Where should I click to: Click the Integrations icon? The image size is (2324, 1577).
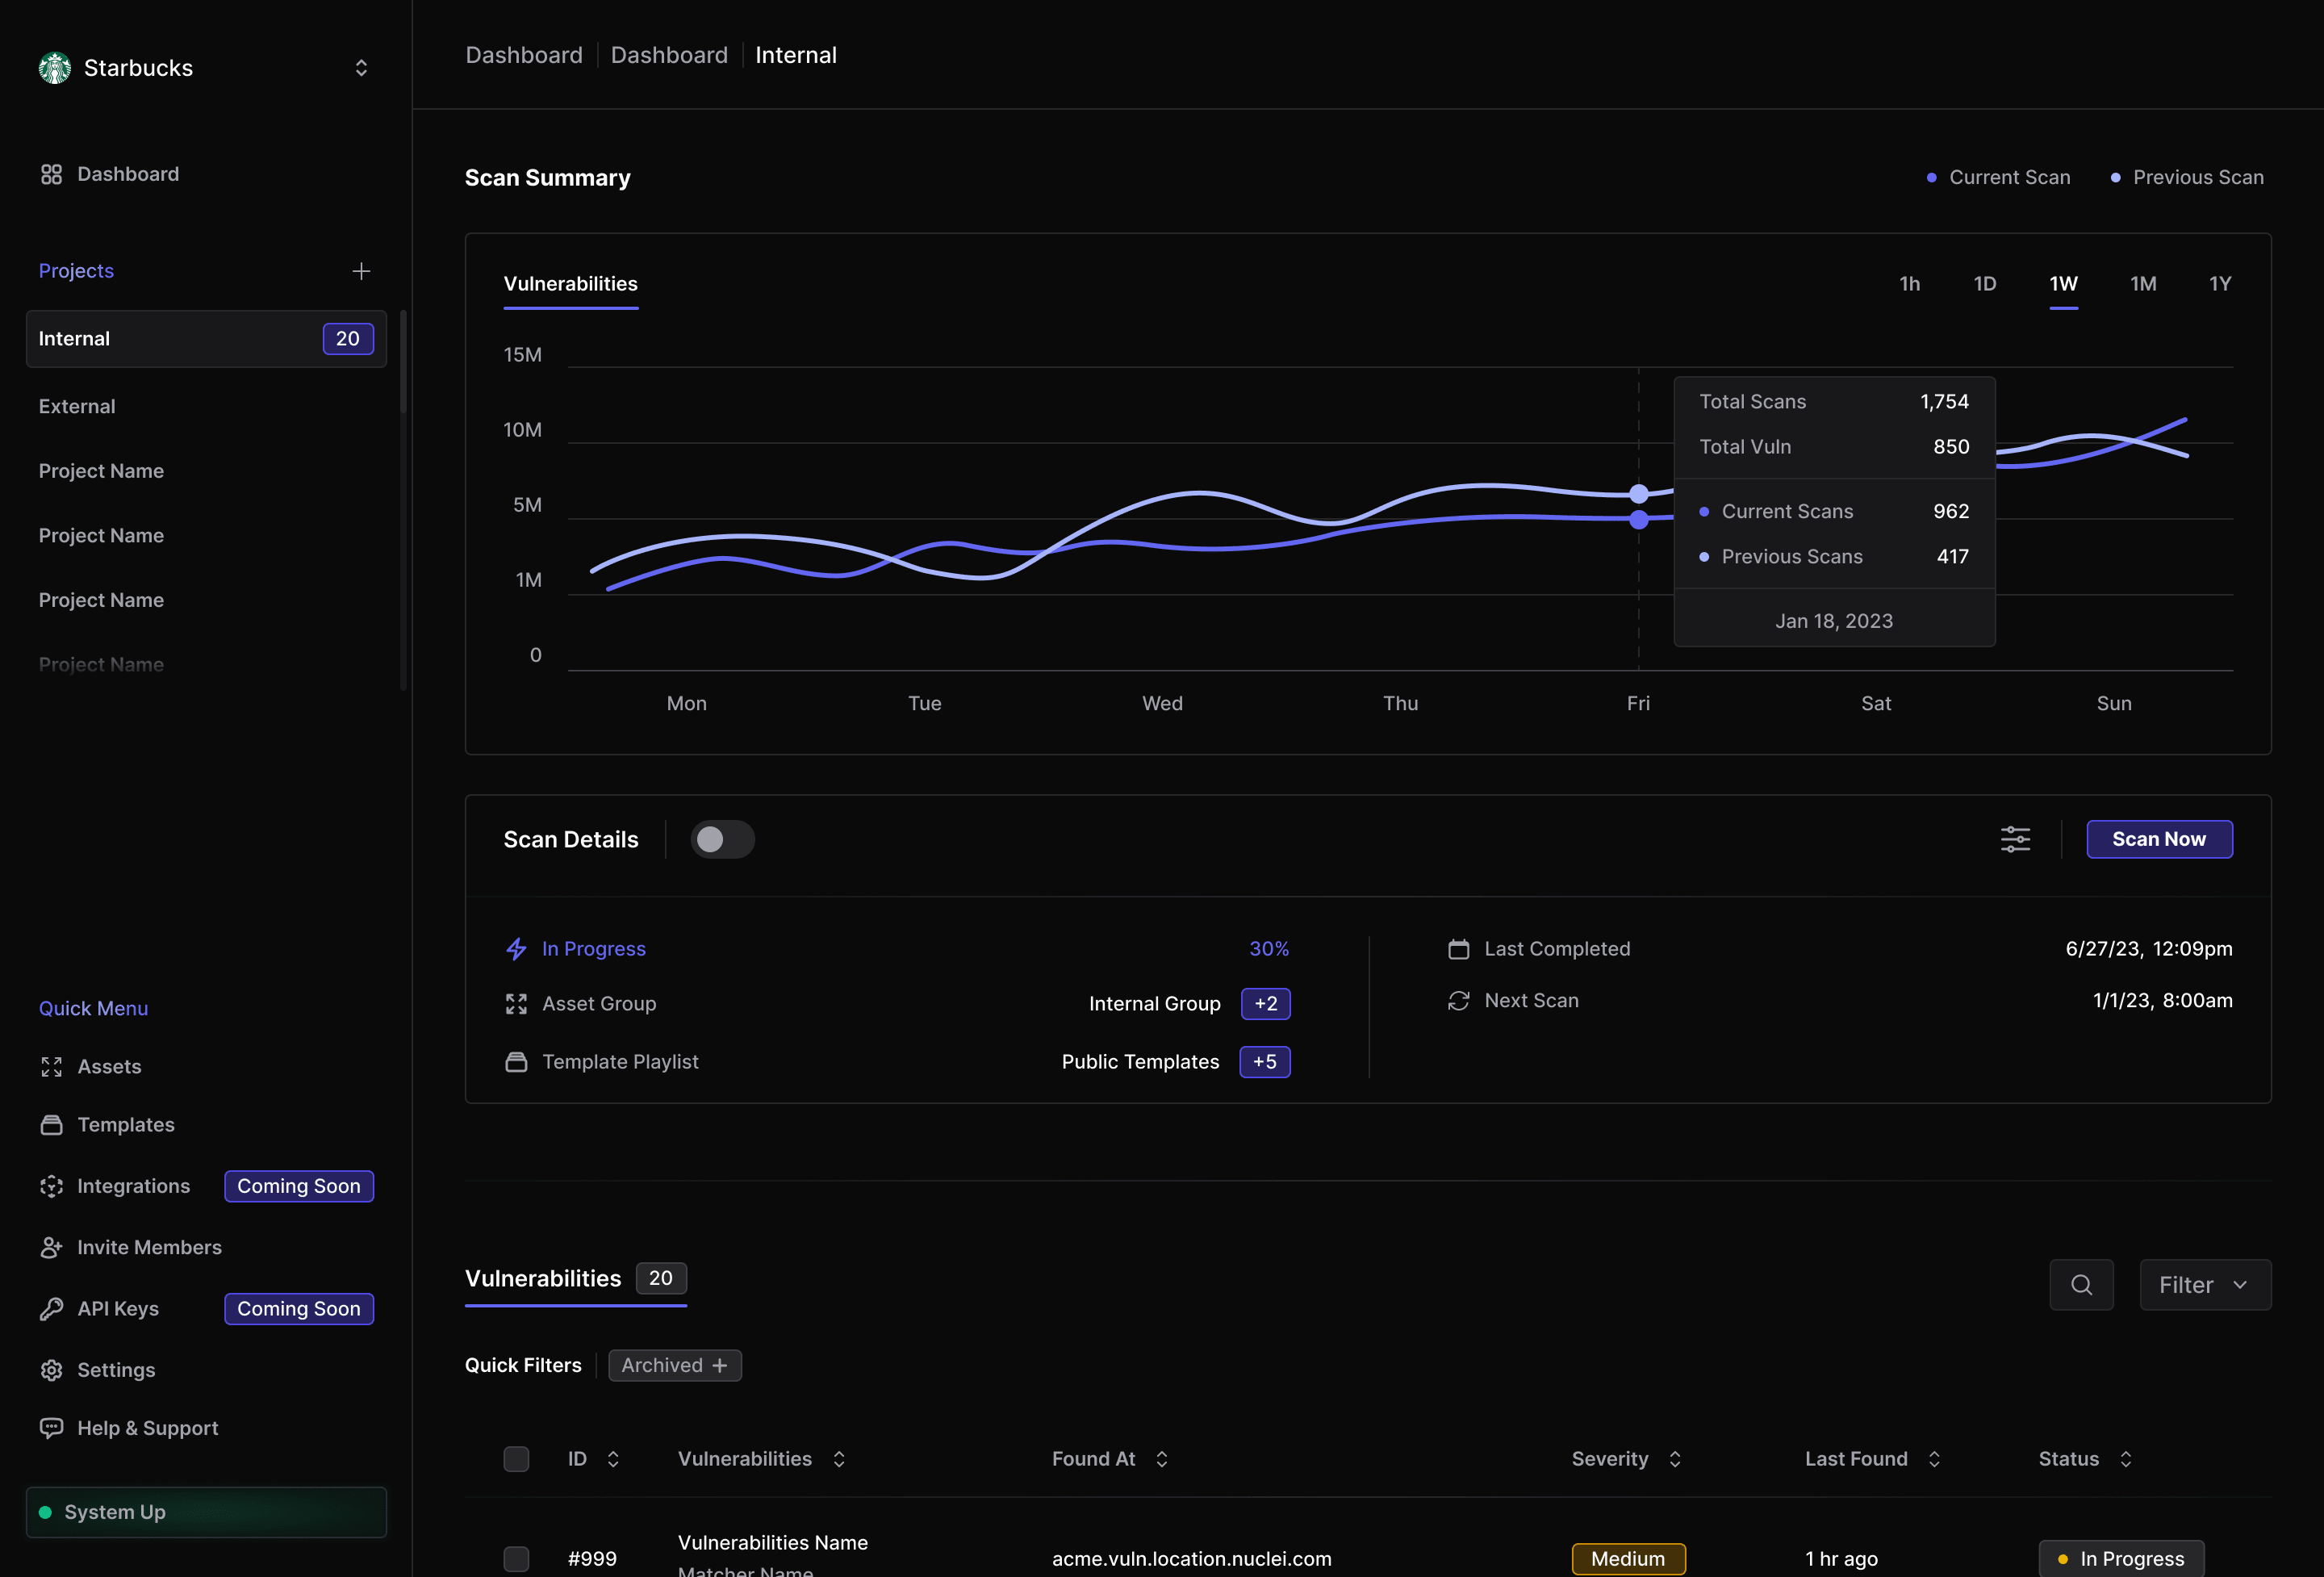click(x=51, y=1186)
